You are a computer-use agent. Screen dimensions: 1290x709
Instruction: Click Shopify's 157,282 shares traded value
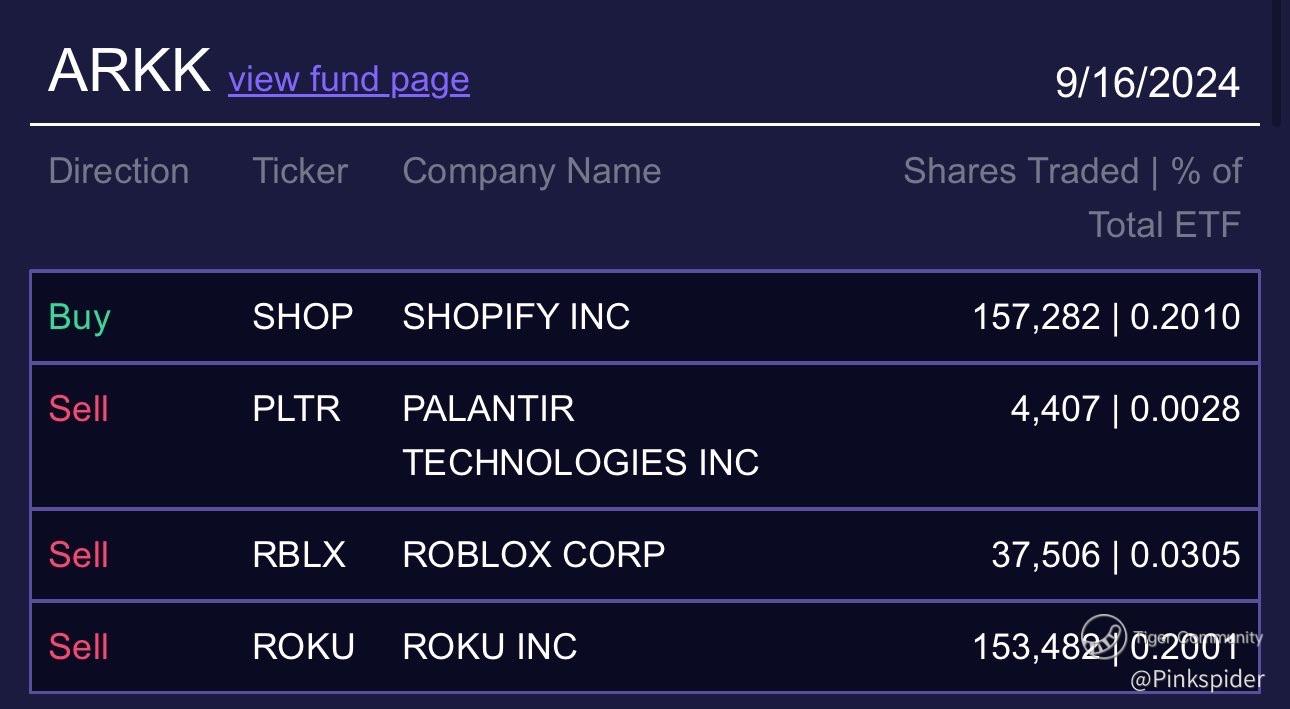pyautogui.click(x=1035, y=317)
